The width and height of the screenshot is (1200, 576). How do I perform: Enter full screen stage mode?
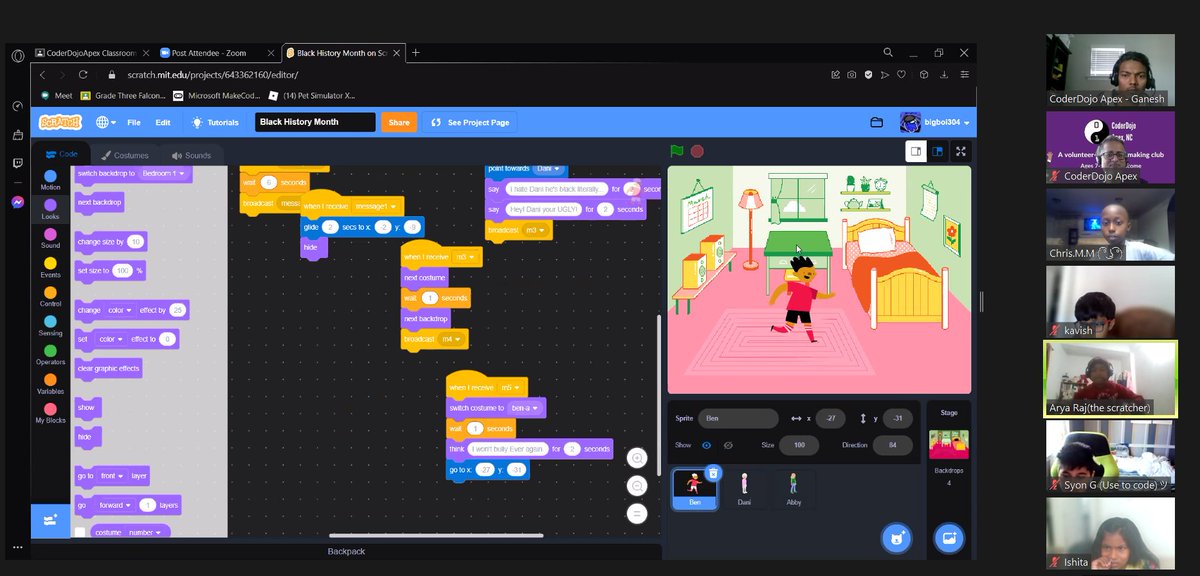tap(961, 151)
